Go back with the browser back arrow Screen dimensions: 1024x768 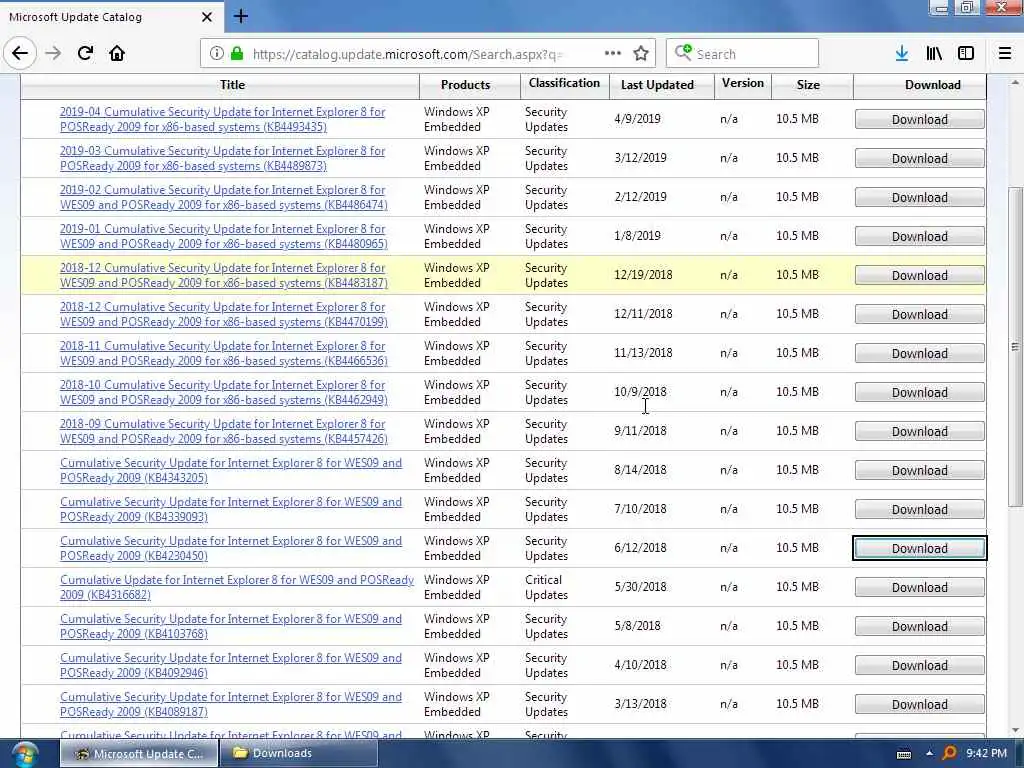[x=20, y=54]
